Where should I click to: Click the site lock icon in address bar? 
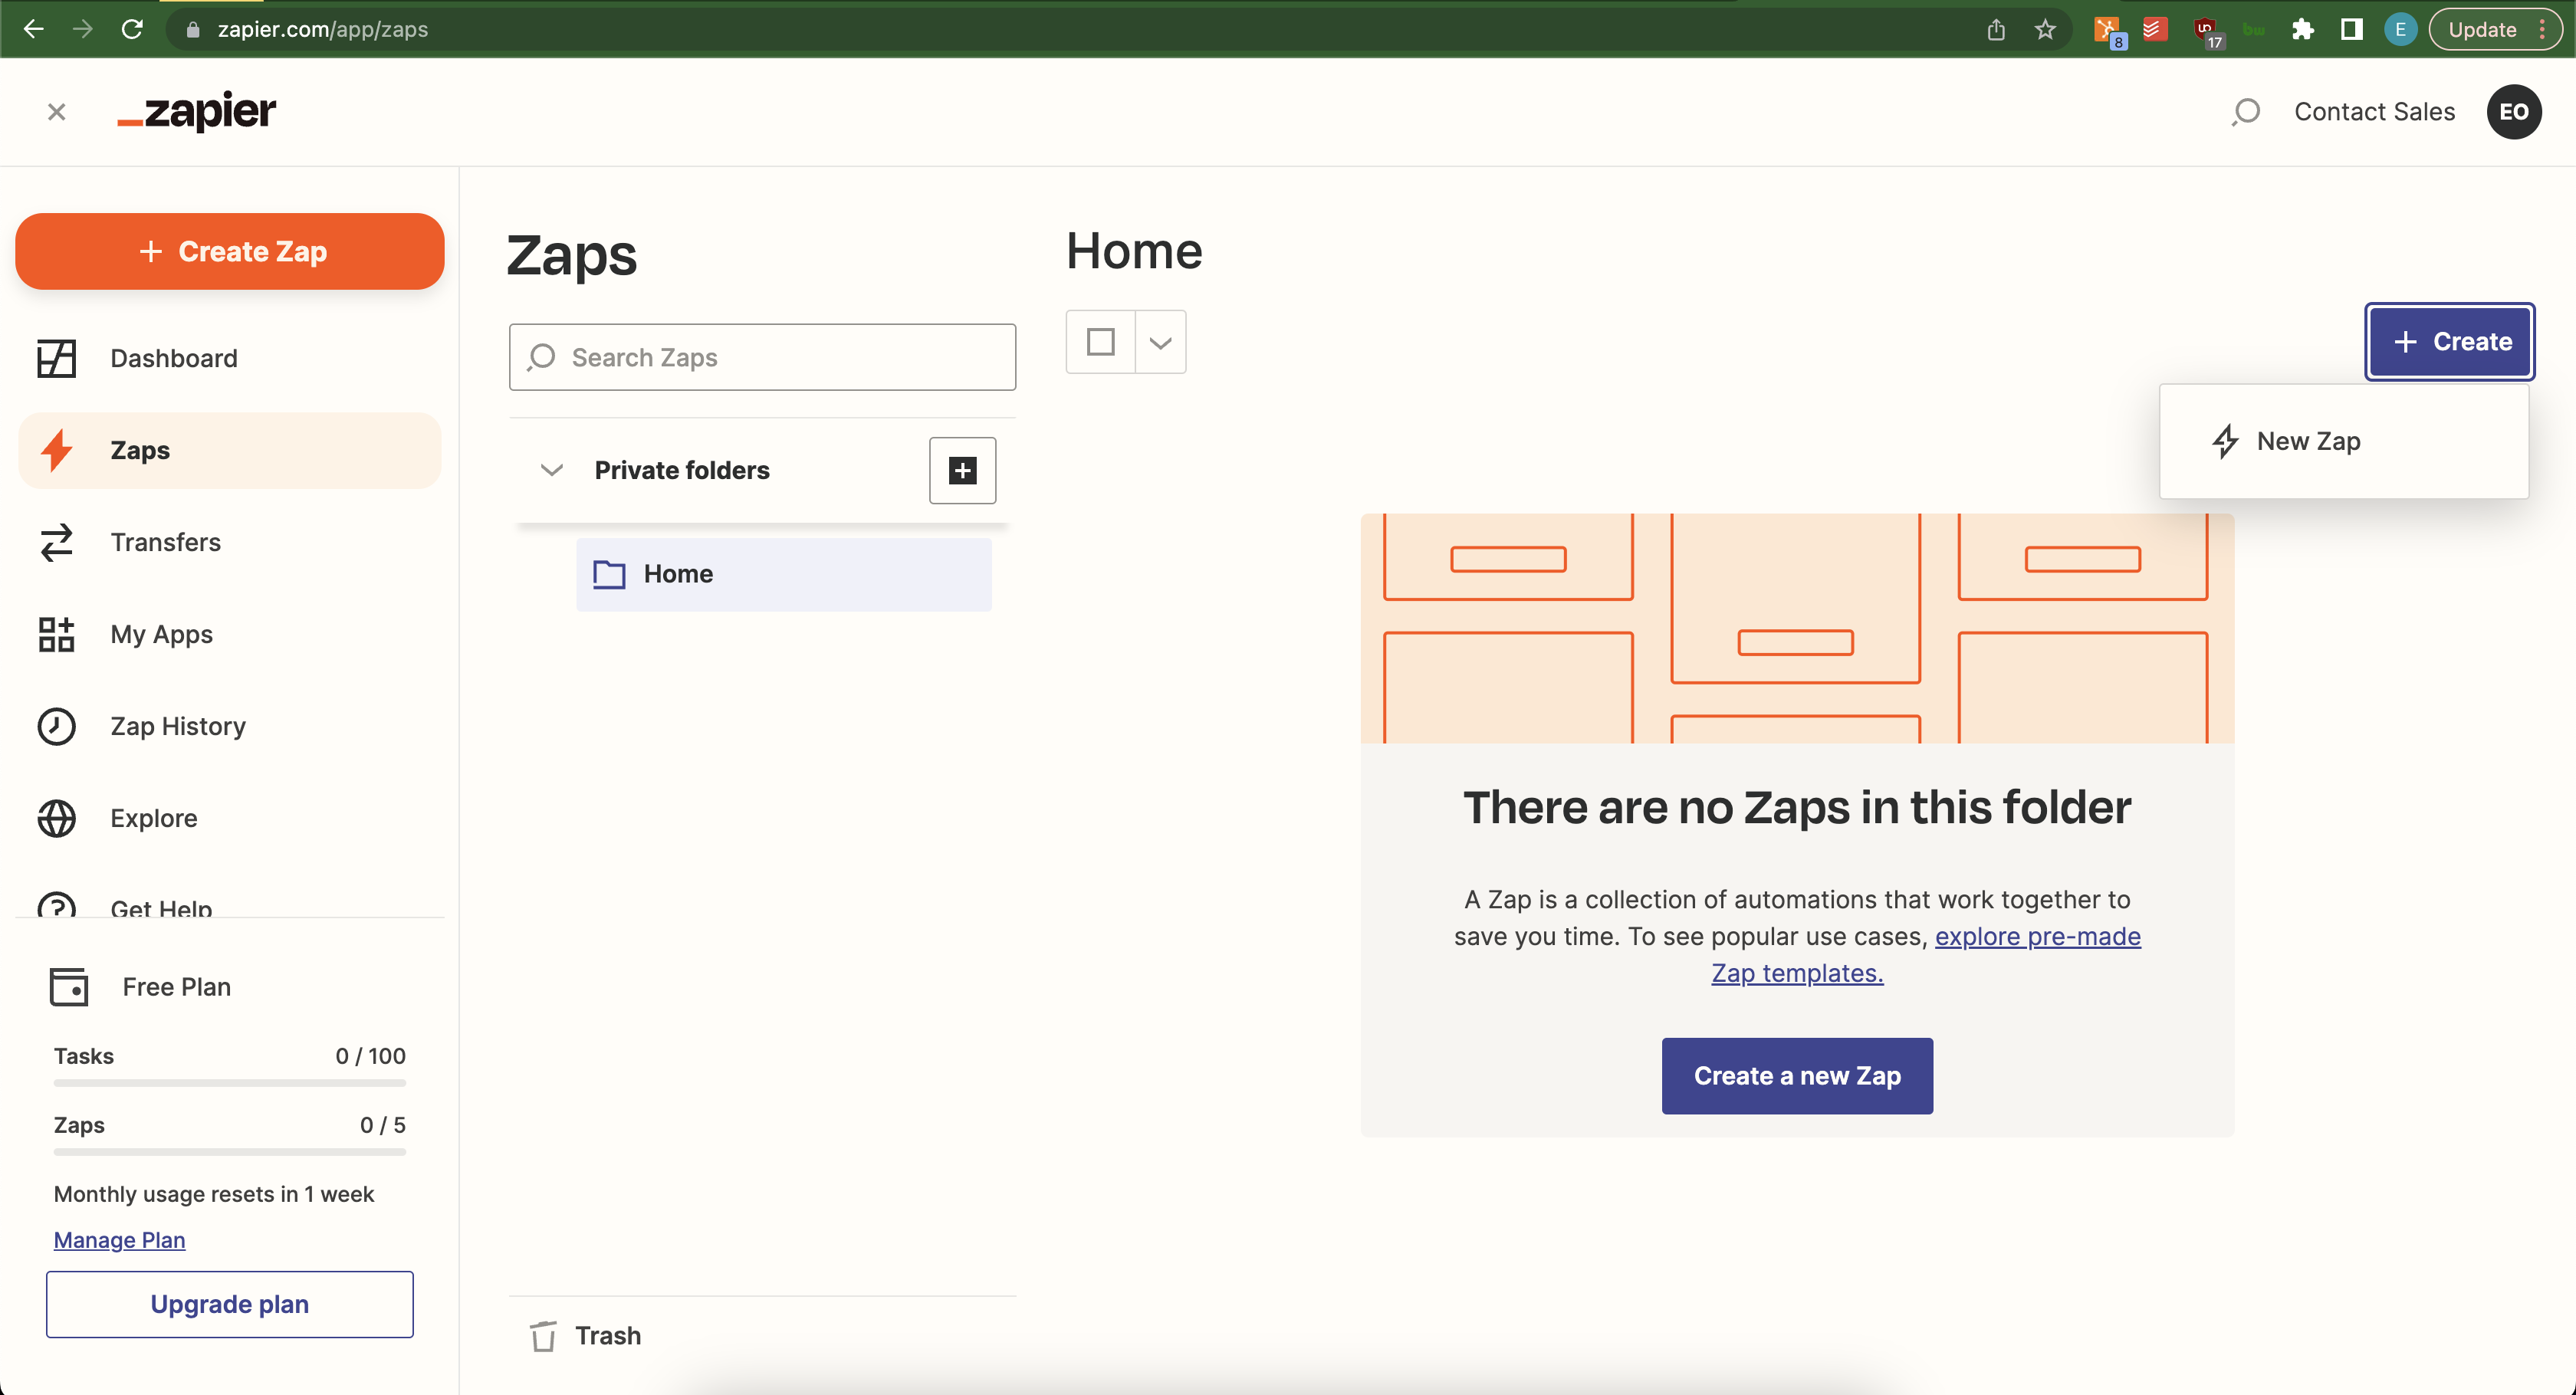point(193,29)
